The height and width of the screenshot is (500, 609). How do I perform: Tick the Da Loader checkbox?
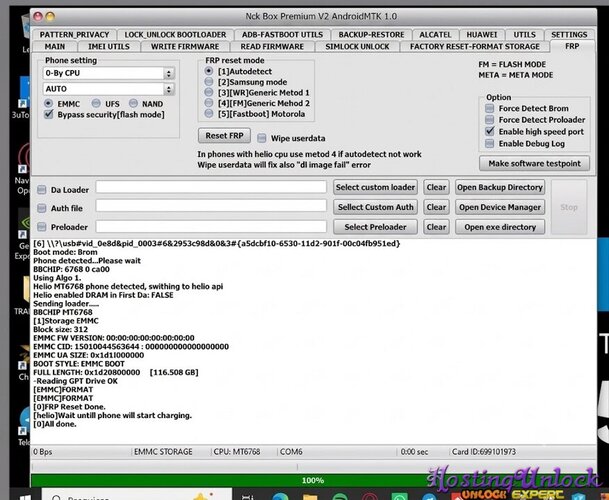pyautogui.click(x=42, y=190)
